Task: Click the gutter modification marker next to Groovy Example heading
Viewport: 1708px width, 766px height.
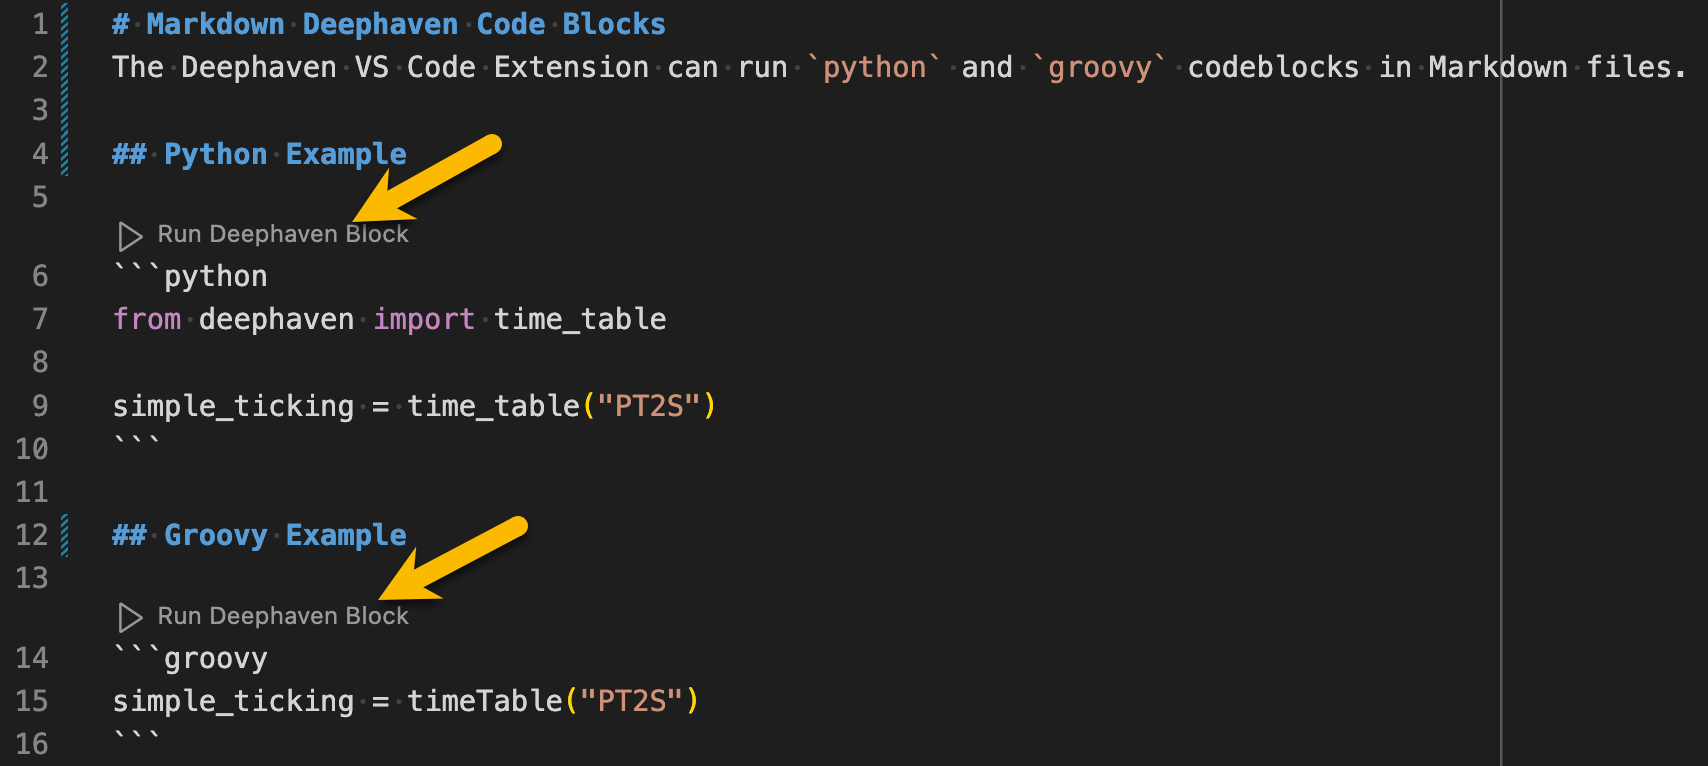Action: pyautogui.click(x=64, y=535)
